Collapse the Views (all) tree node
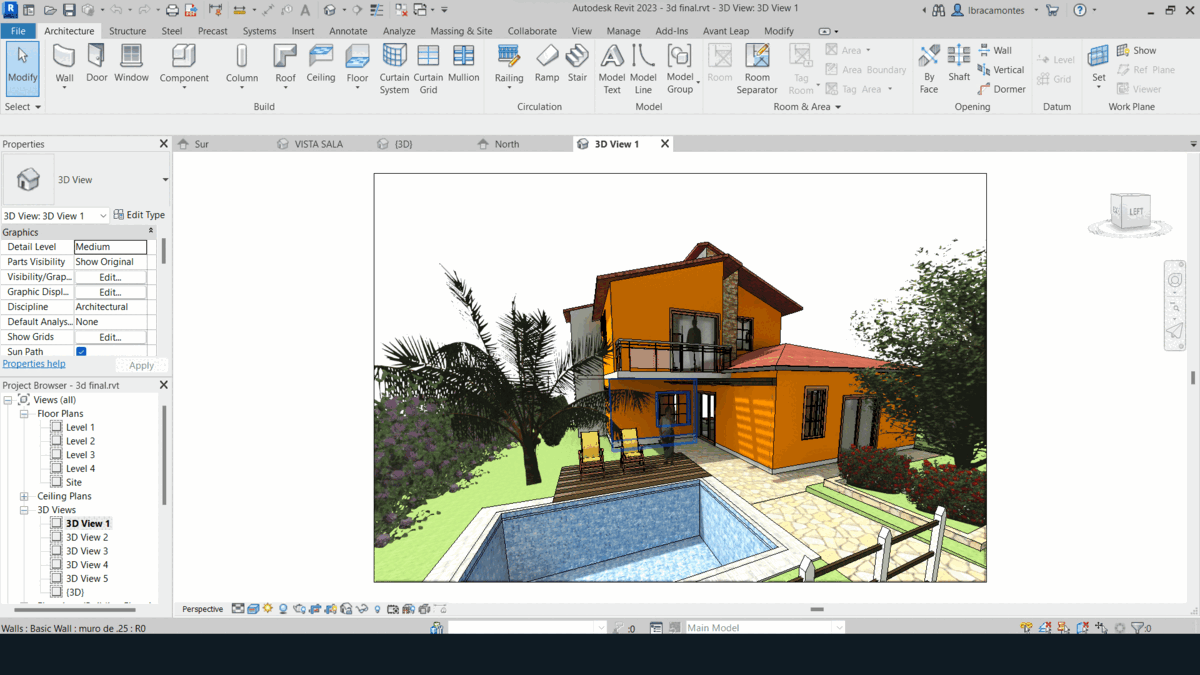The image size is (1200, 675). click(8, 400)
